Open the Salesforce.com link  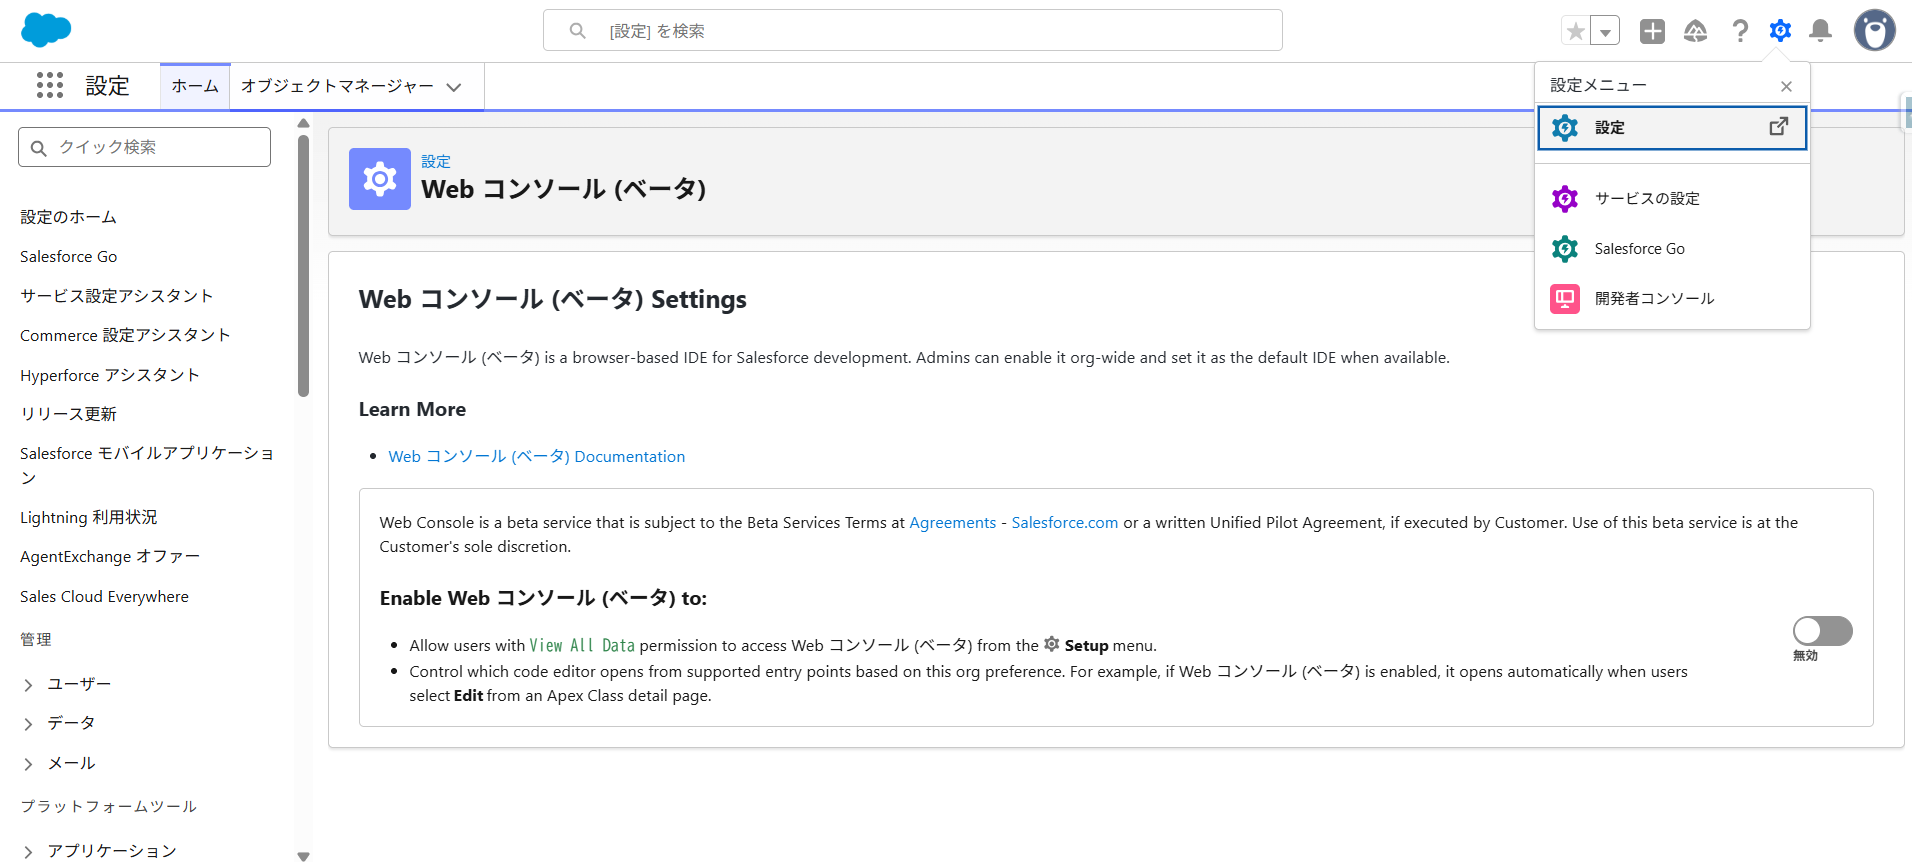tap(1065, 522)
